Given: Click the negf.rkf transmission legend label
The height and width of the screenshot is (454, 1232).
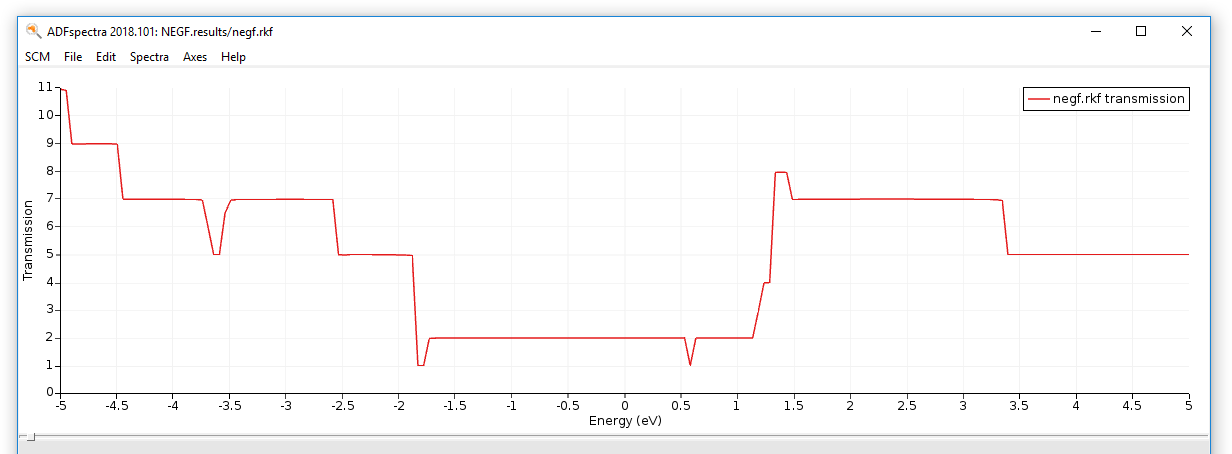Looking at the screenshot, I should (x=1118, y=99).
